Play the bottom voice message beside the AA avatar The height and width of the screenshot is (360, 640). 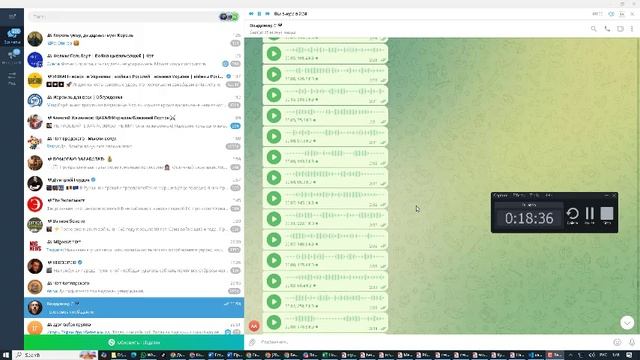(x=274, y=322)
